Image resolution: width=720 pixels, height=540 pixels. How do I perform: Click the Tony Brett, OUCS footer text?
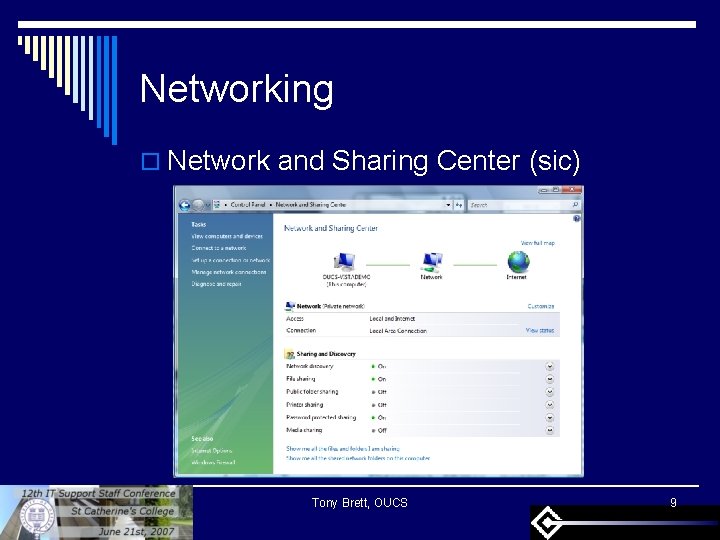pos(360,503)
